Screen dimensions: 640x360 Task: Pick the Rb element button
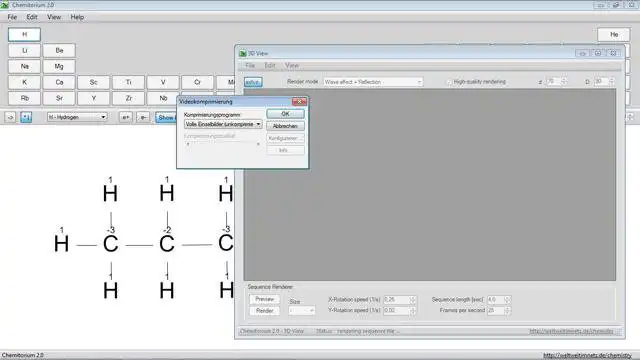point(24,98)
